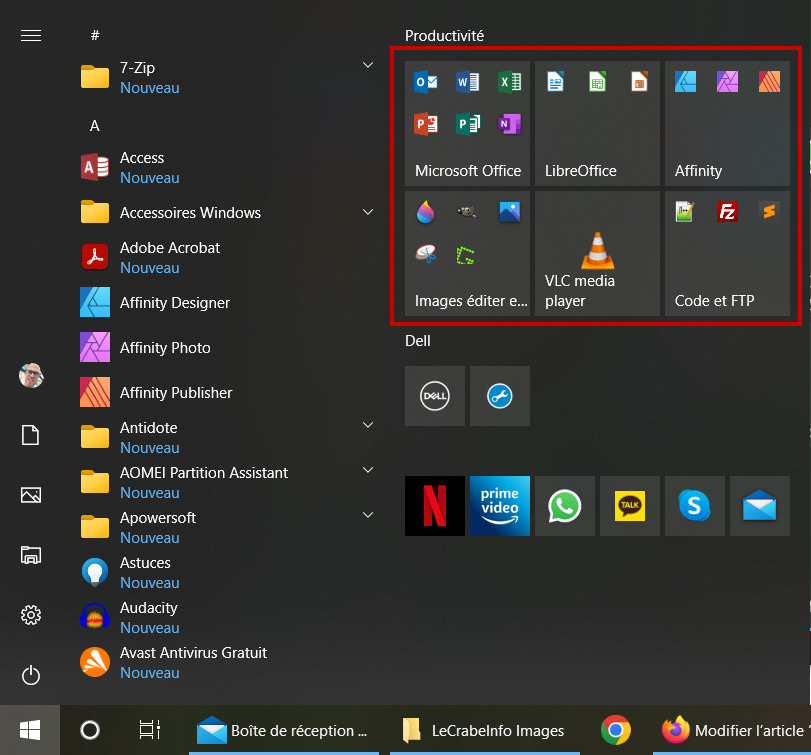Open File Explorer from start sidebar
This screenshot has height=755, width=811.
31,555
